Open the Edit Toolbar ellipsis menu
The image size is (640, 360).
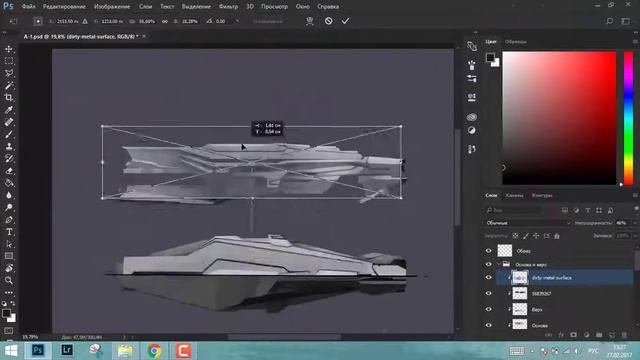point(9,293)
